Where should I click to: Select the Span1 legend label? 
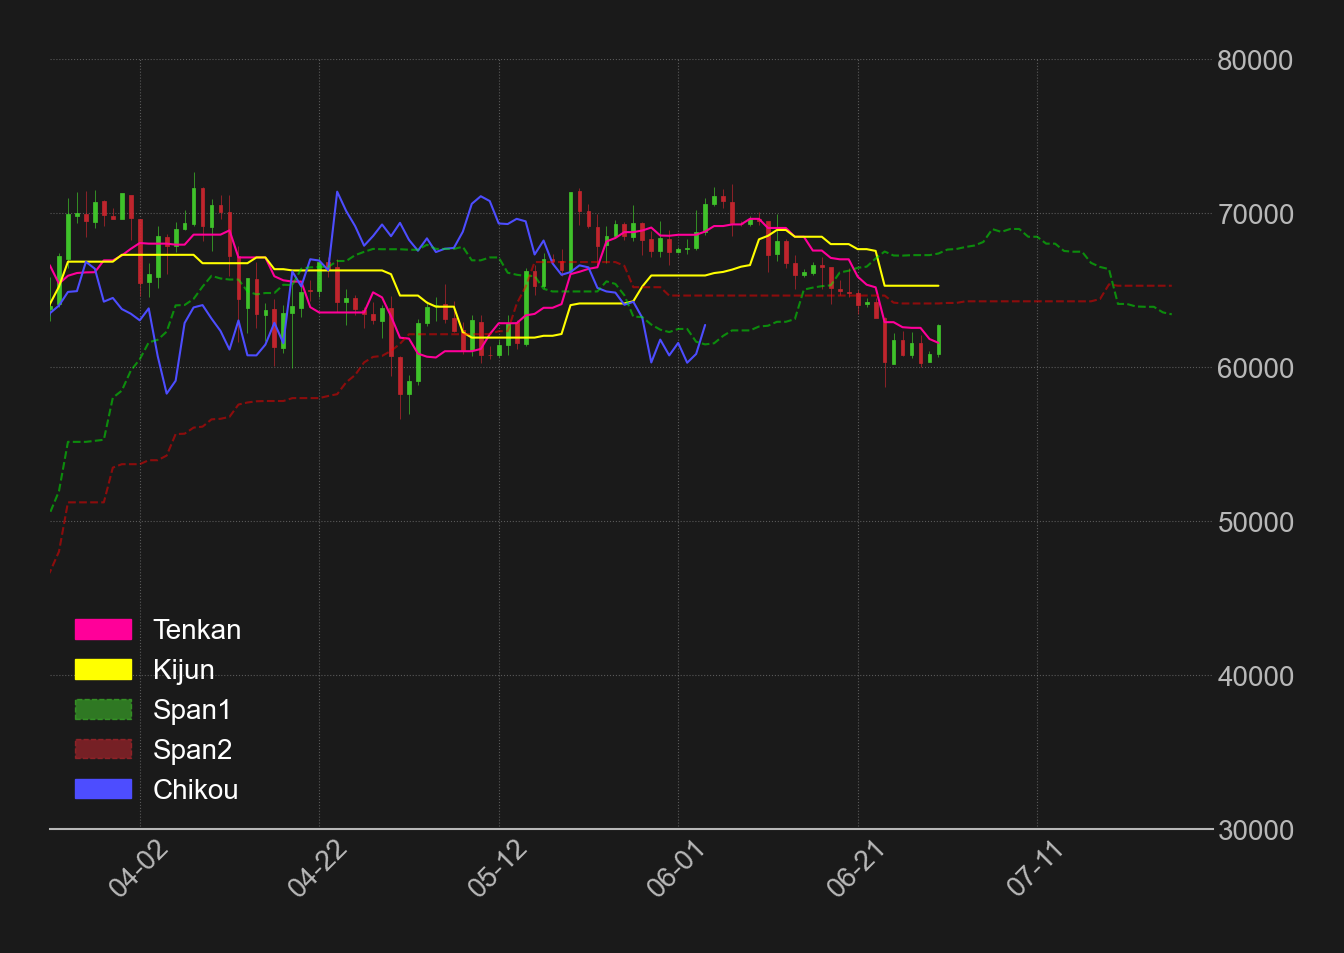[x=192, y=709]
